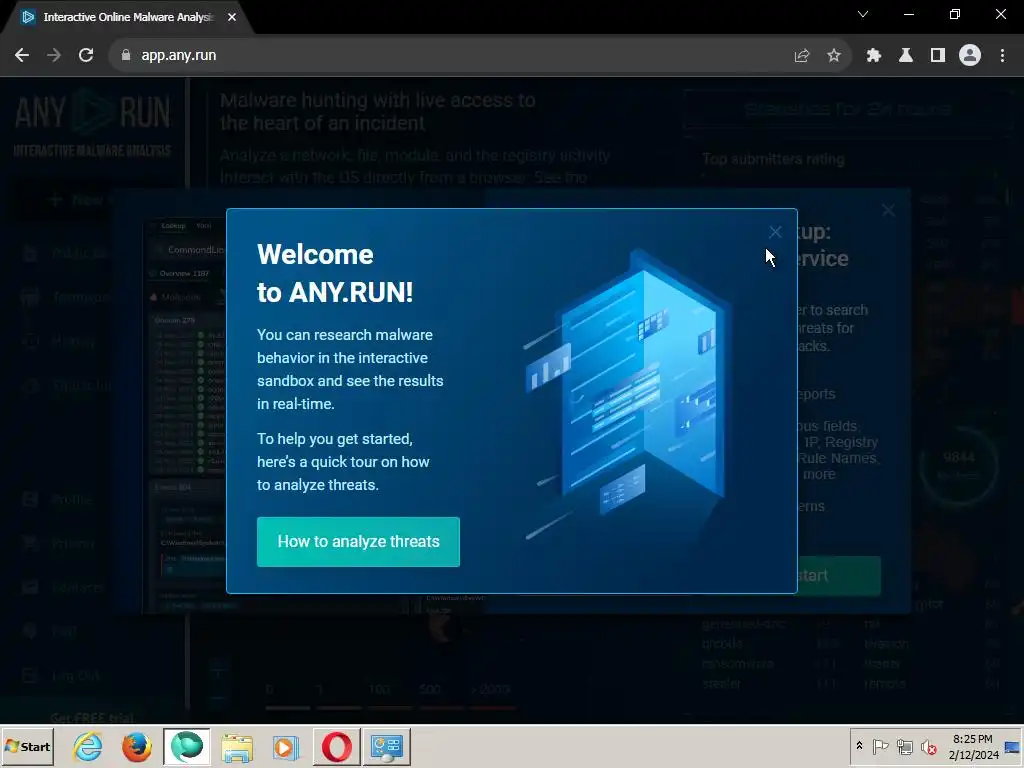The width and height of the screenshot is (1024, 768).
Task: Open the Windows Start menu
Action: [27, 746]
